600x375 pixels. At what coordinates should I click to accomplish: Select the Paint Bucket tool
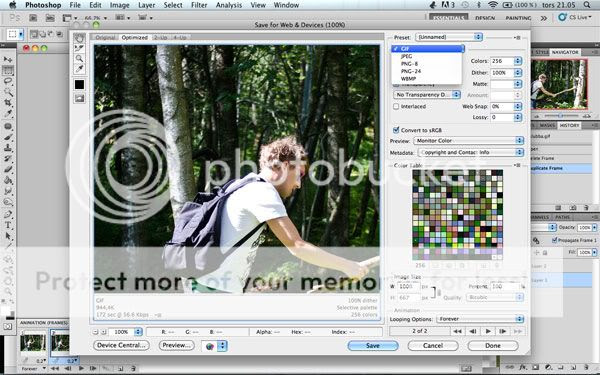click(8, 180)
